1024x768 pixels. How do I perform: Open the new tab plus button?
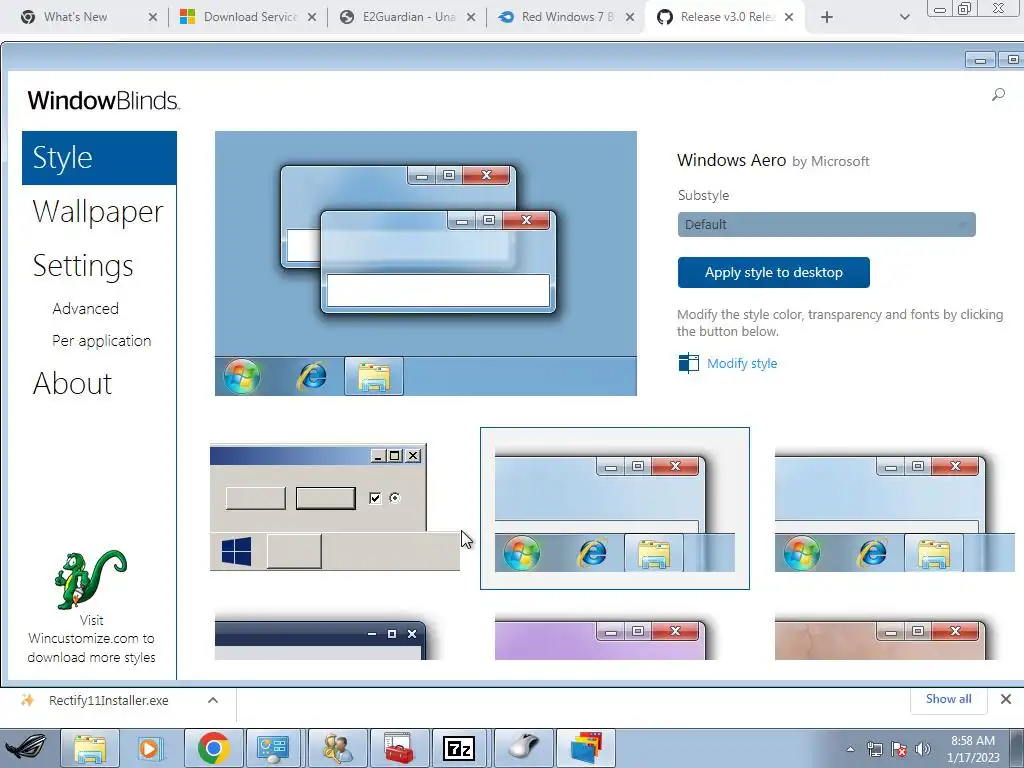pos(827,17)
